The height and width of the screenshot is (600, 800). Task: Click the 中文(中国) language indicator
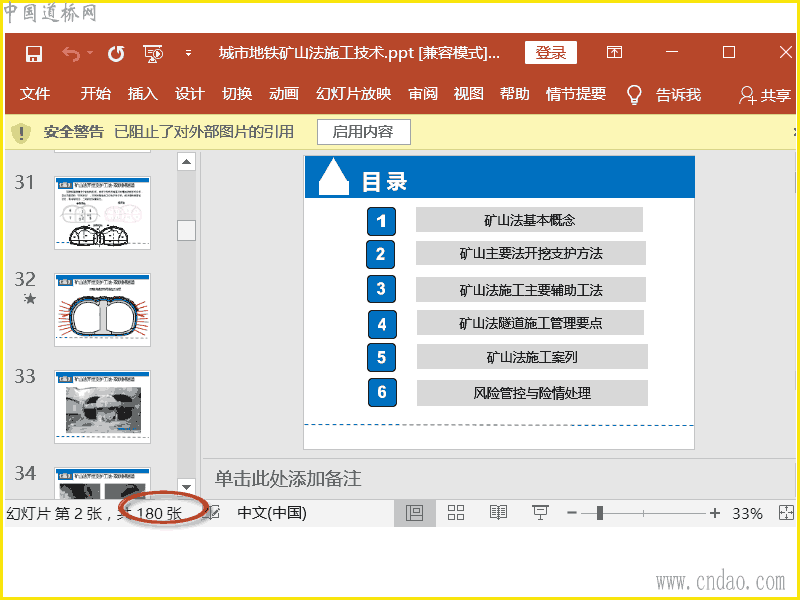(272, 513)
